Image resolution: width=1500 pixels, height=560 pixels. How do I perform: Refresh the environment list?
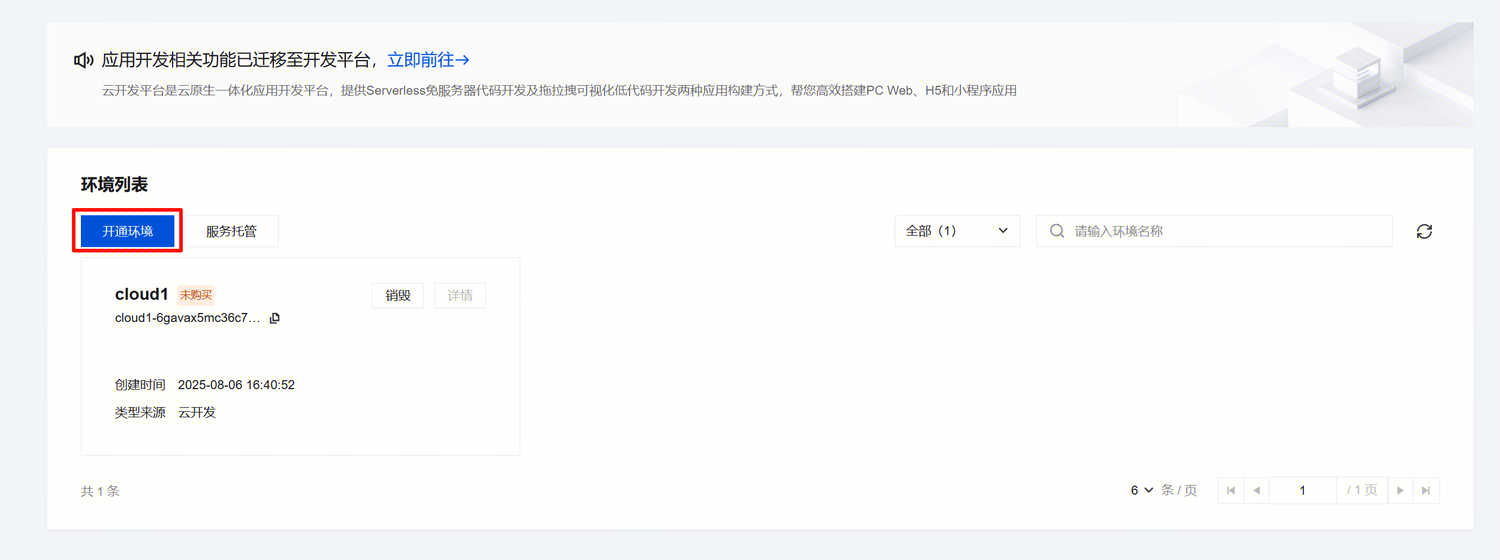pos(1424,231)
